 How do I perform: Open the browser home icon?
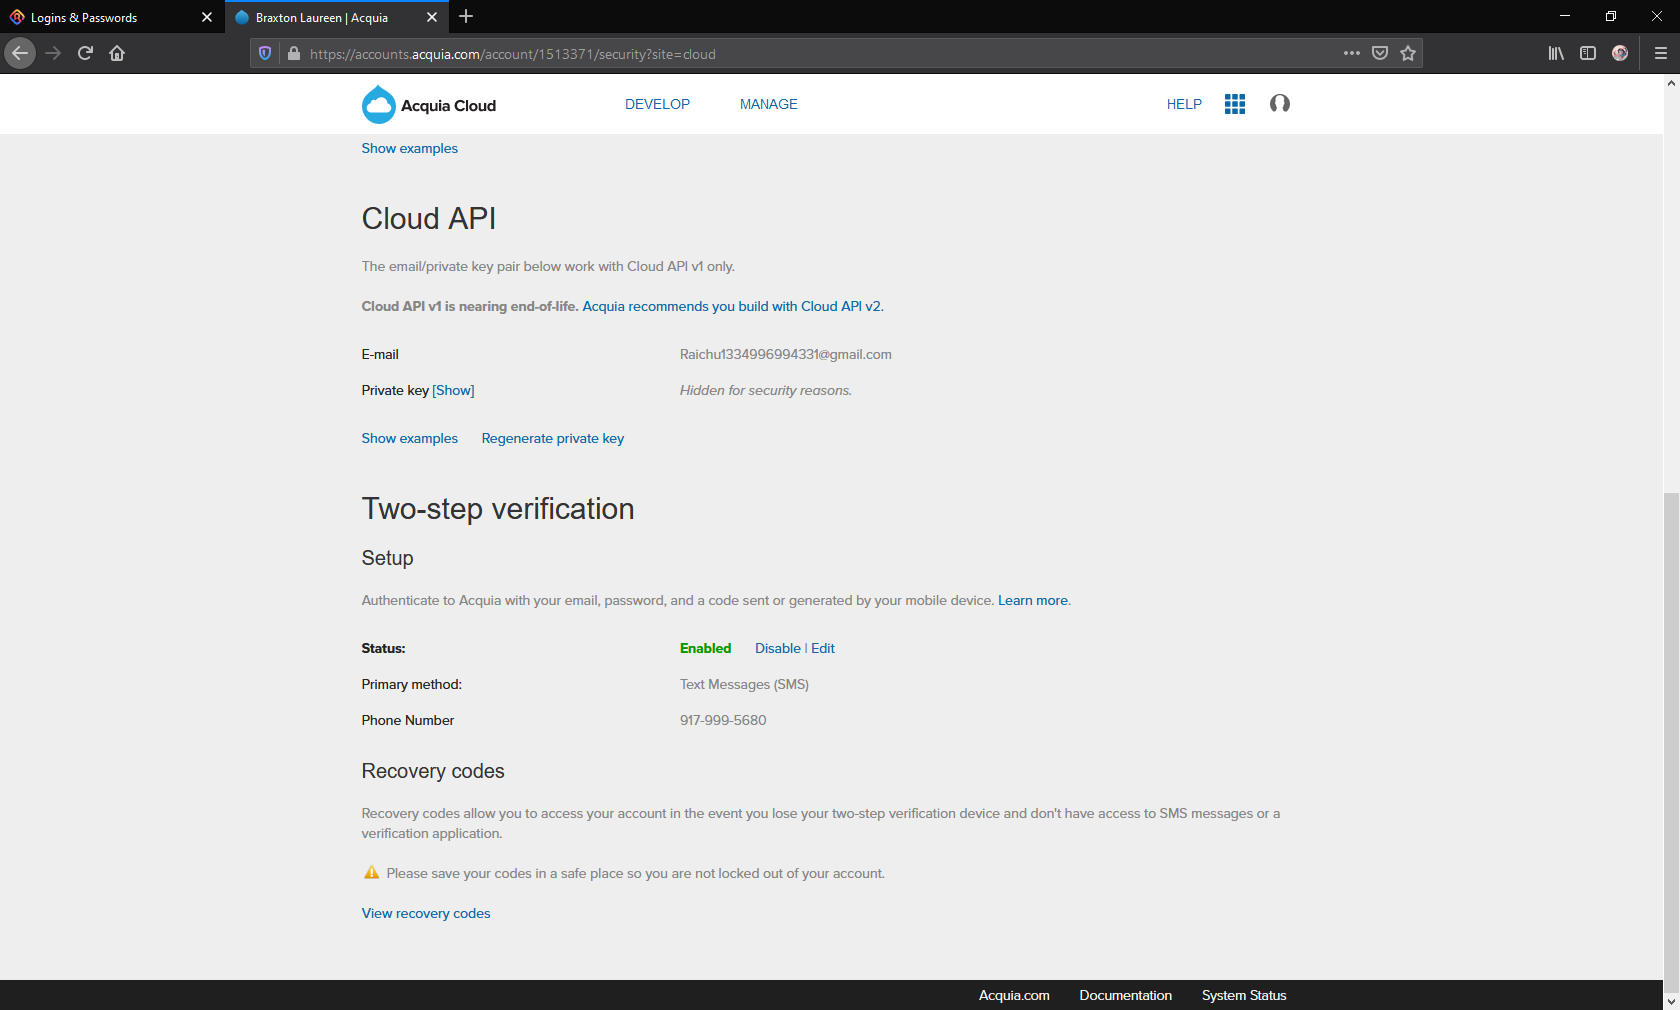coord(117,53)
